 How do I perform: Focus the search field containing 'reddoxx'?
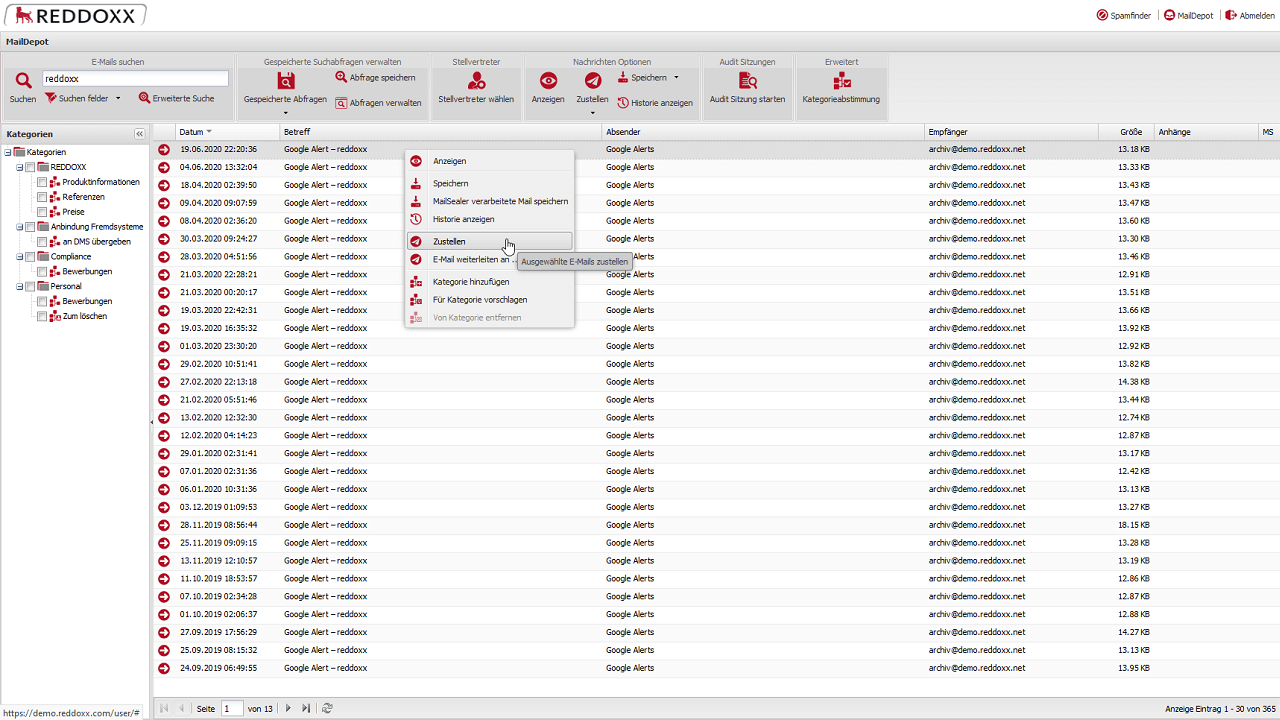click(135, 78)
